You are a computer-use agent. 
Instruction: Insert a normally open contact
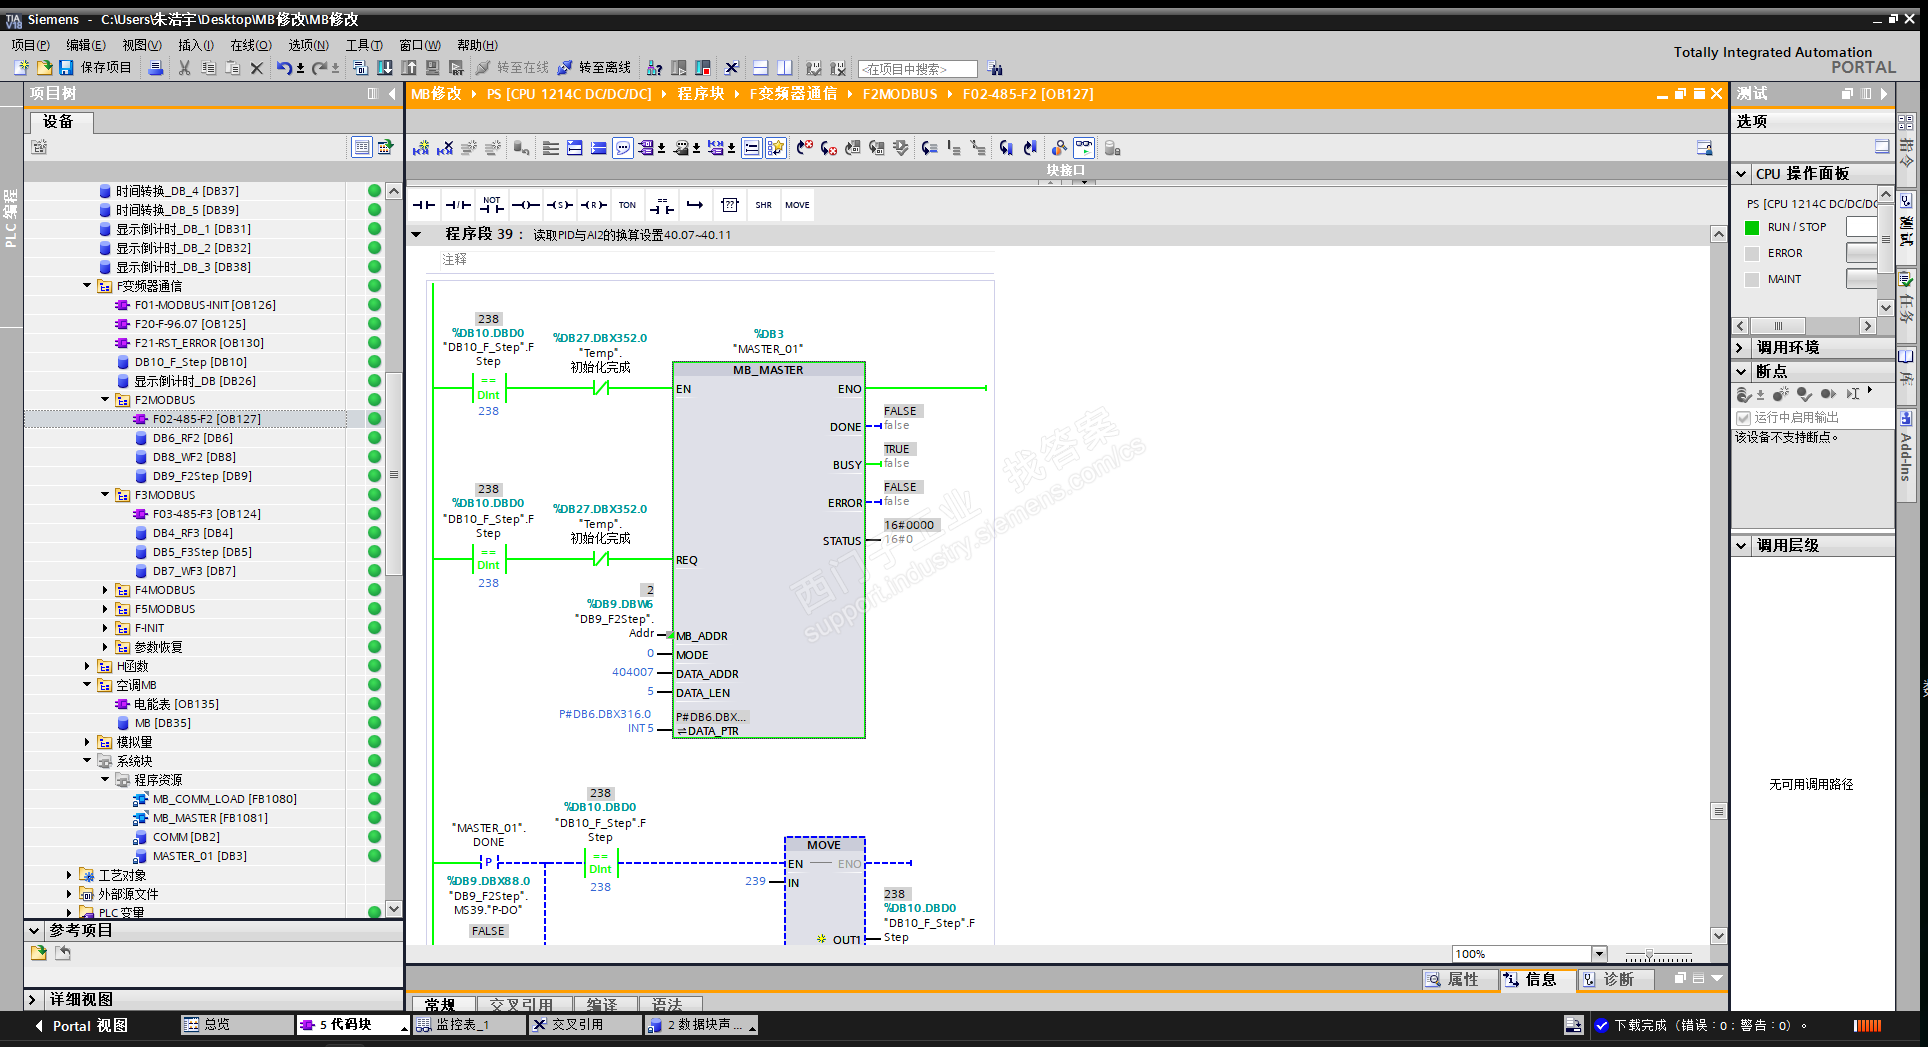click(x=424, y=205)
